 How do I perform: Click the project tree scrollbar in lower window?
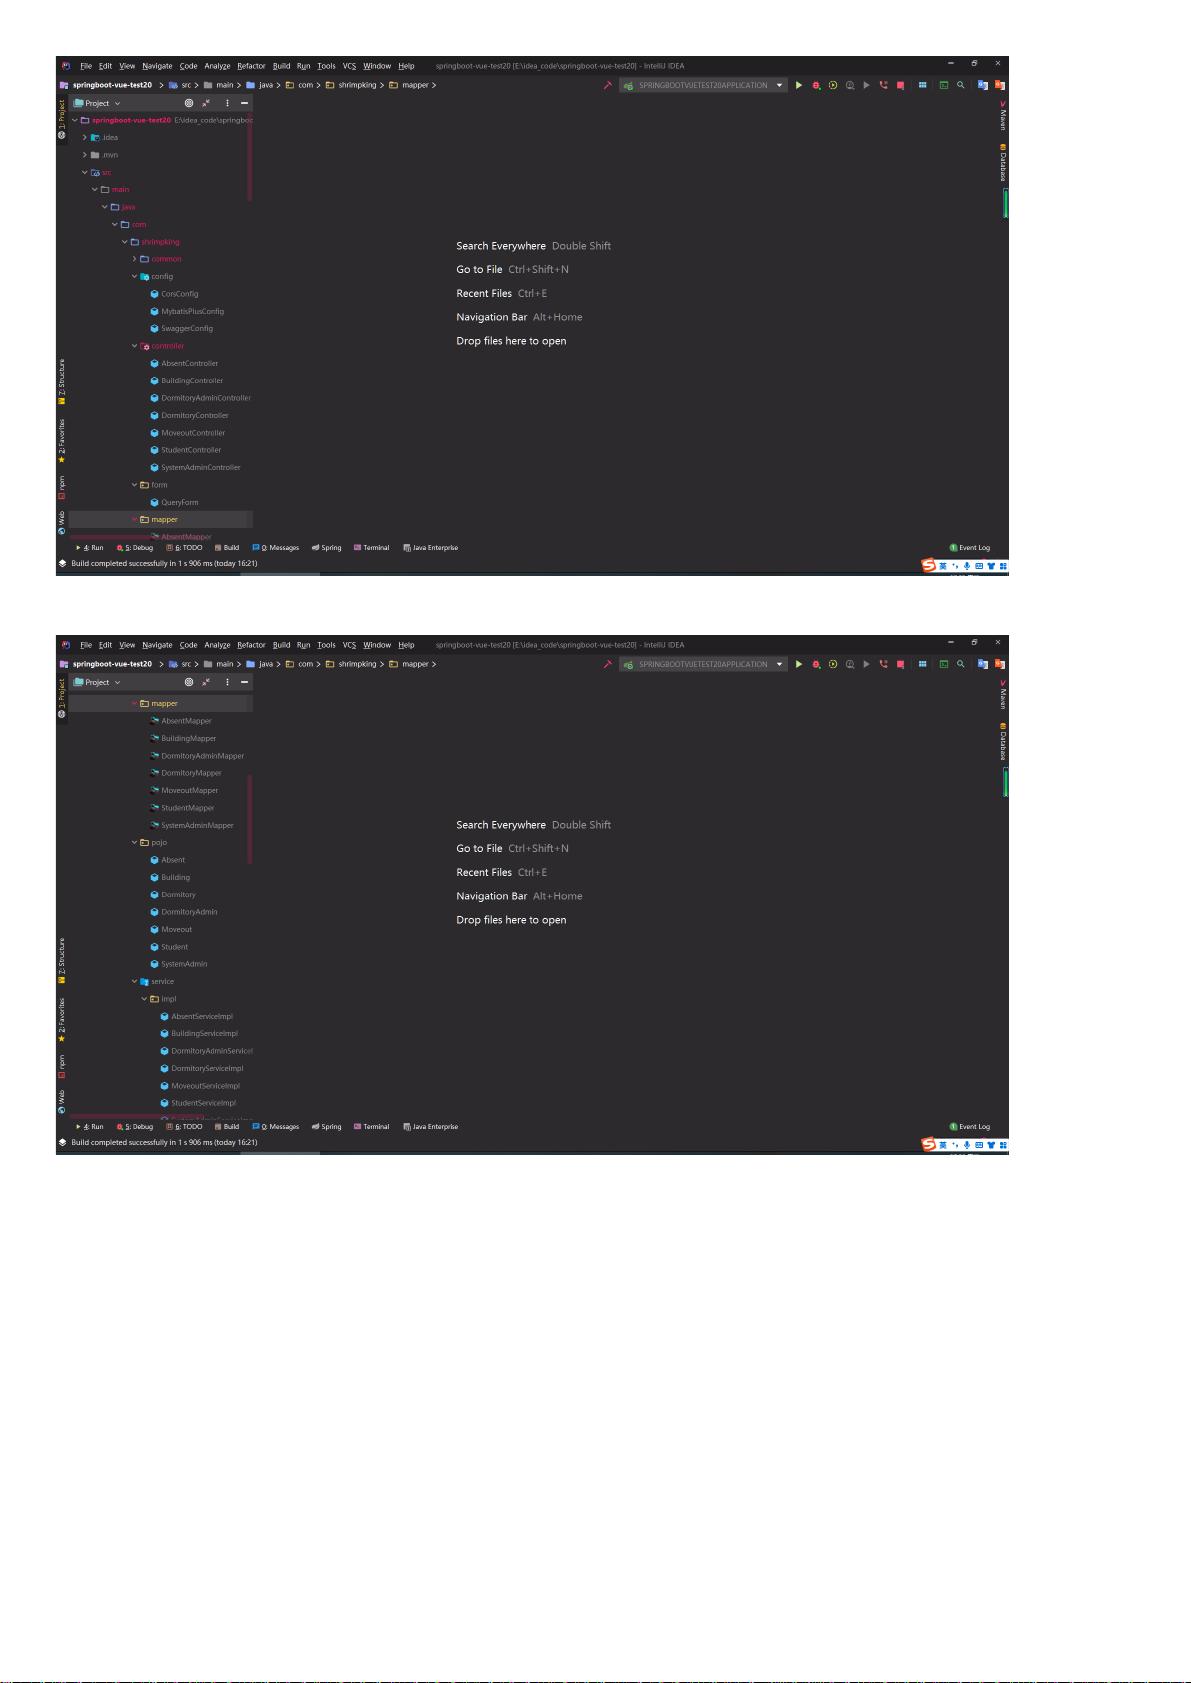click(250, 819)
